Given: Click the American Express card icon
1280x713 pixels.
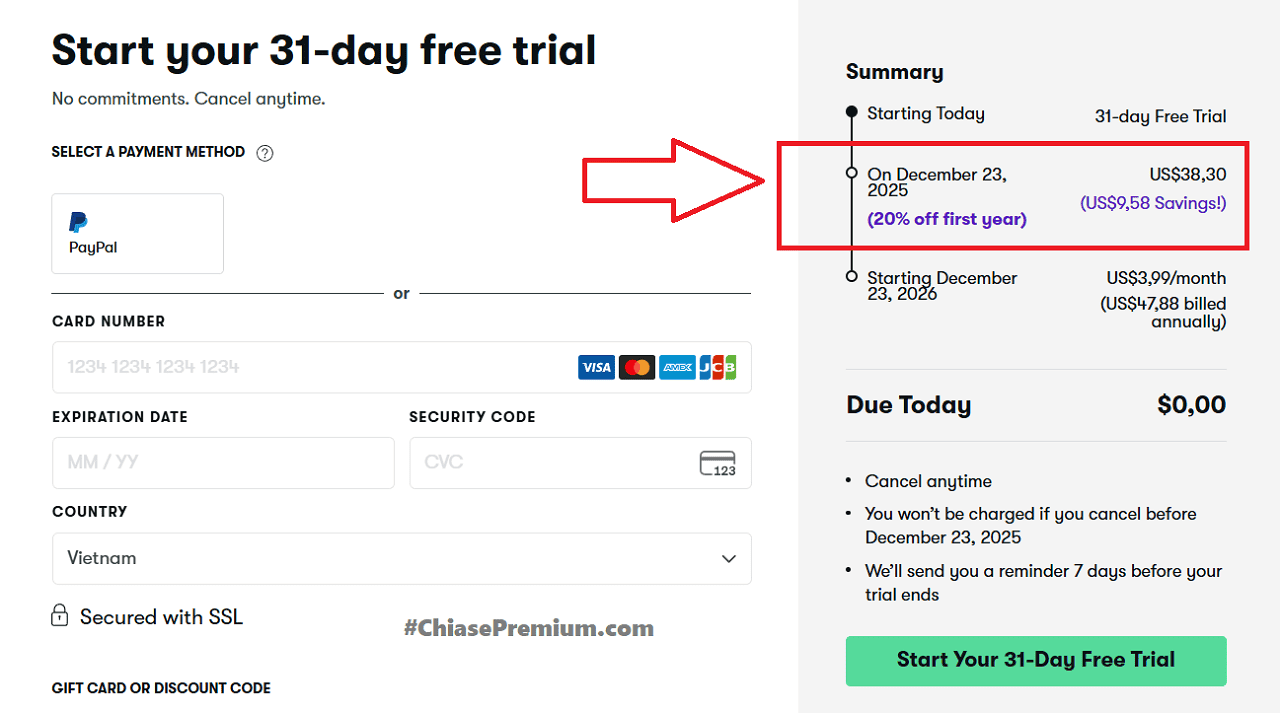Looking at the screenshot, I should tap(677, 367).
